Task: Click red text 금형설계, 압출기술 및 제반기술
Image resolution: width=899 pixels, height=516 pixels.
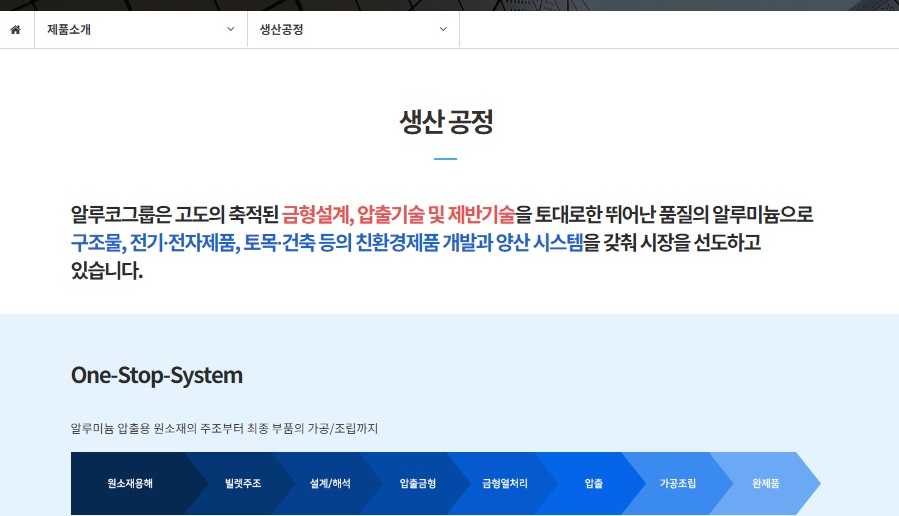Action: (x=398, y=214)
